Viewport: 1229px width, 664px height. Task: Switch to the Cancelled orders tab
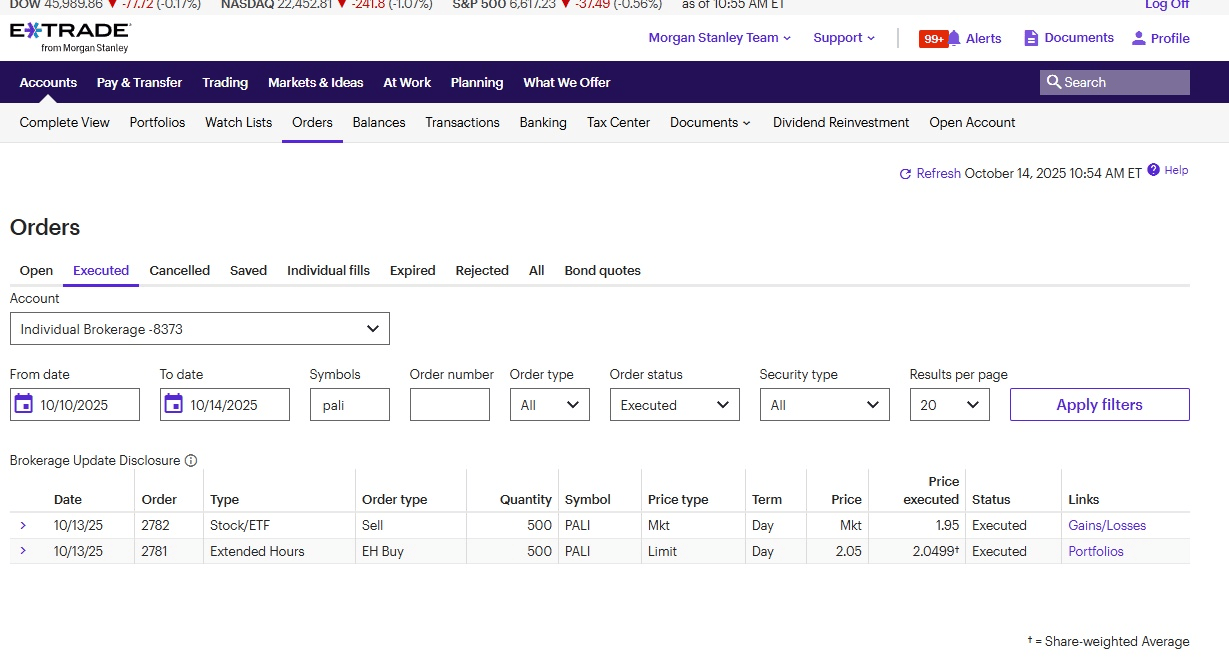[179, 270]
